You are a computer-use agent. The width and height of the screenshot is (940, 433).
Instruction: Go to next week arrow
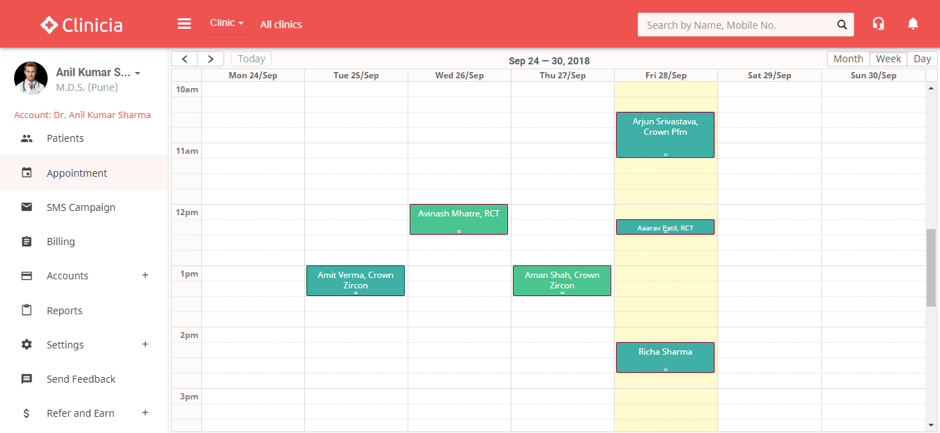[x=210, y=59]
